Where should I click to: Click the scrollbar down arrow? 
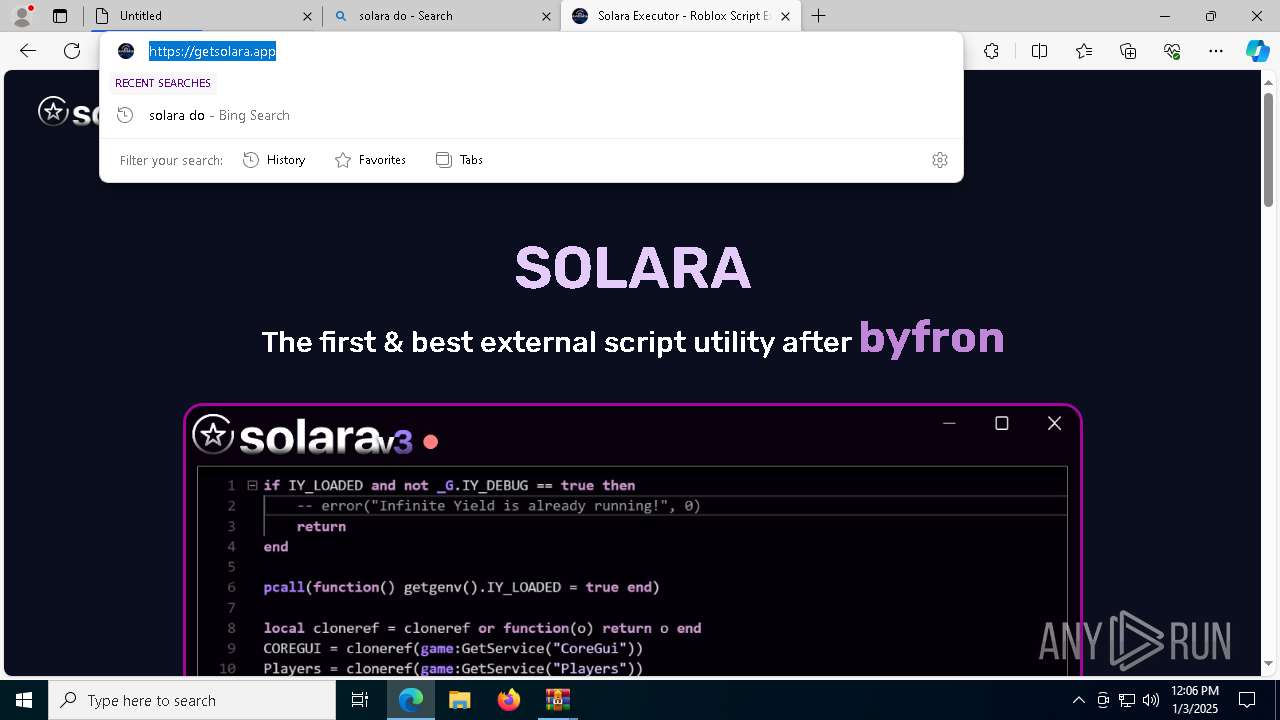1268,664
